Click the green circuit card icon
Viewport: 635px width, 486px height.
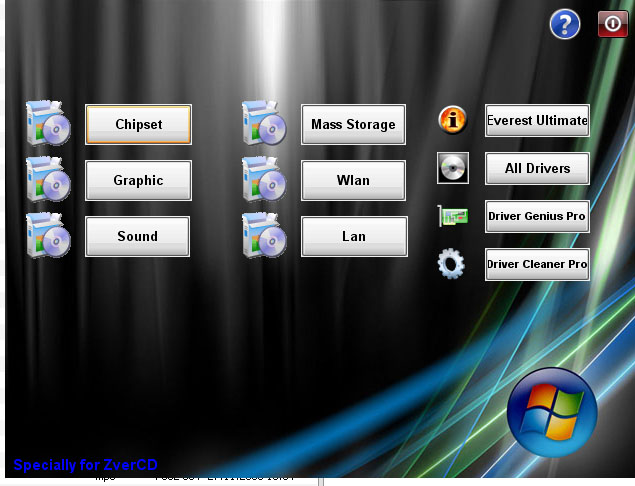pos(453,216)
